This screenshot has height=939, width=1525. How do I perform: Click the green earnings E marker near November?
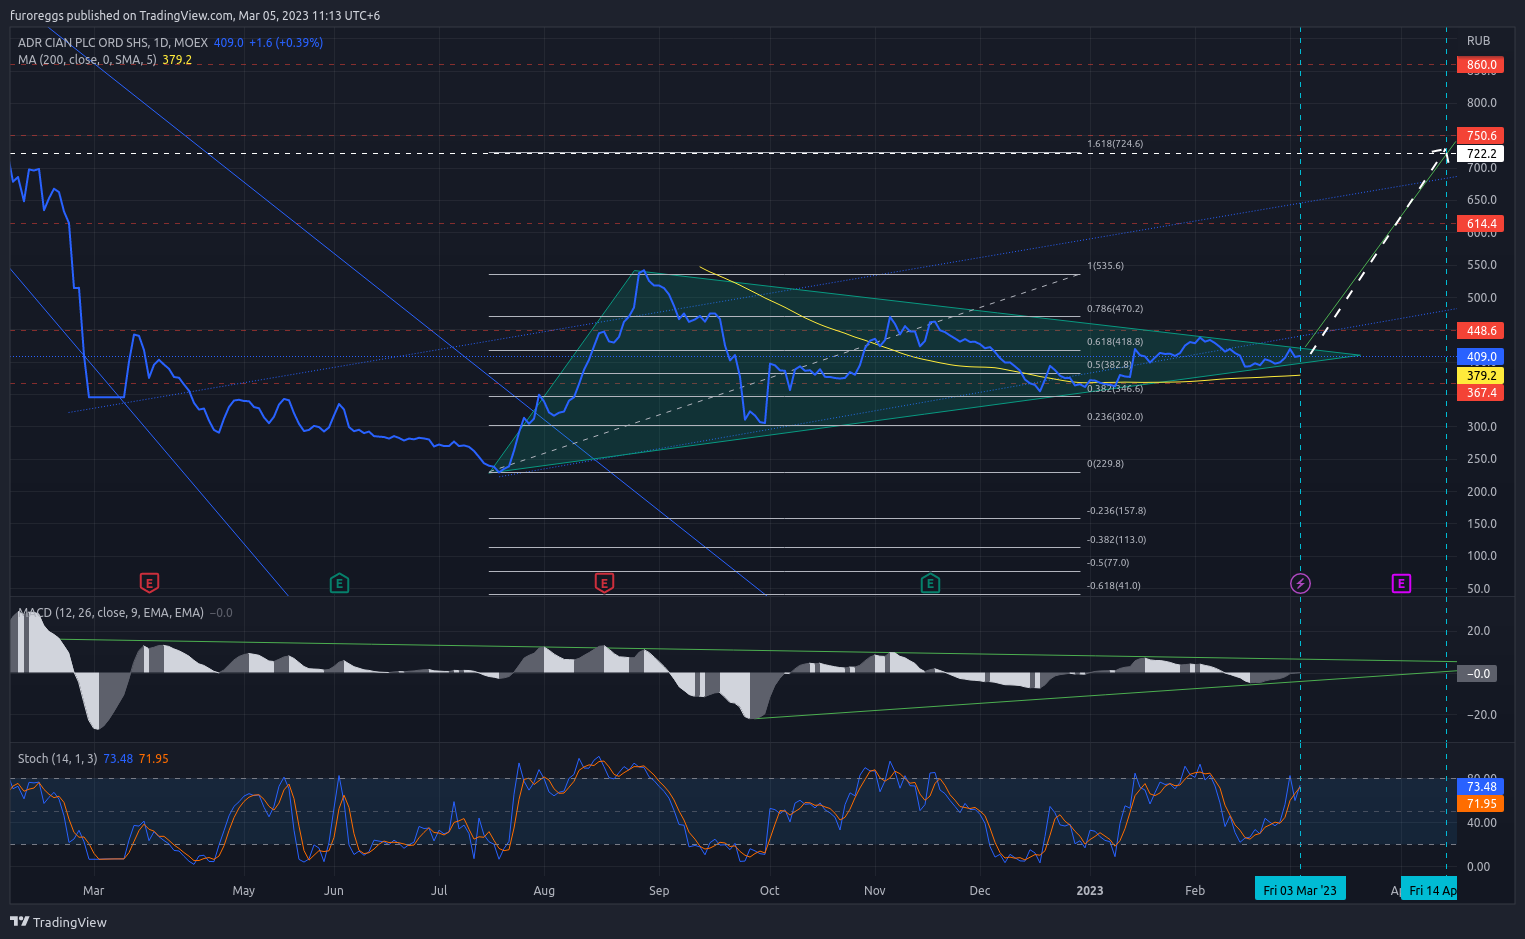(930, 583)
